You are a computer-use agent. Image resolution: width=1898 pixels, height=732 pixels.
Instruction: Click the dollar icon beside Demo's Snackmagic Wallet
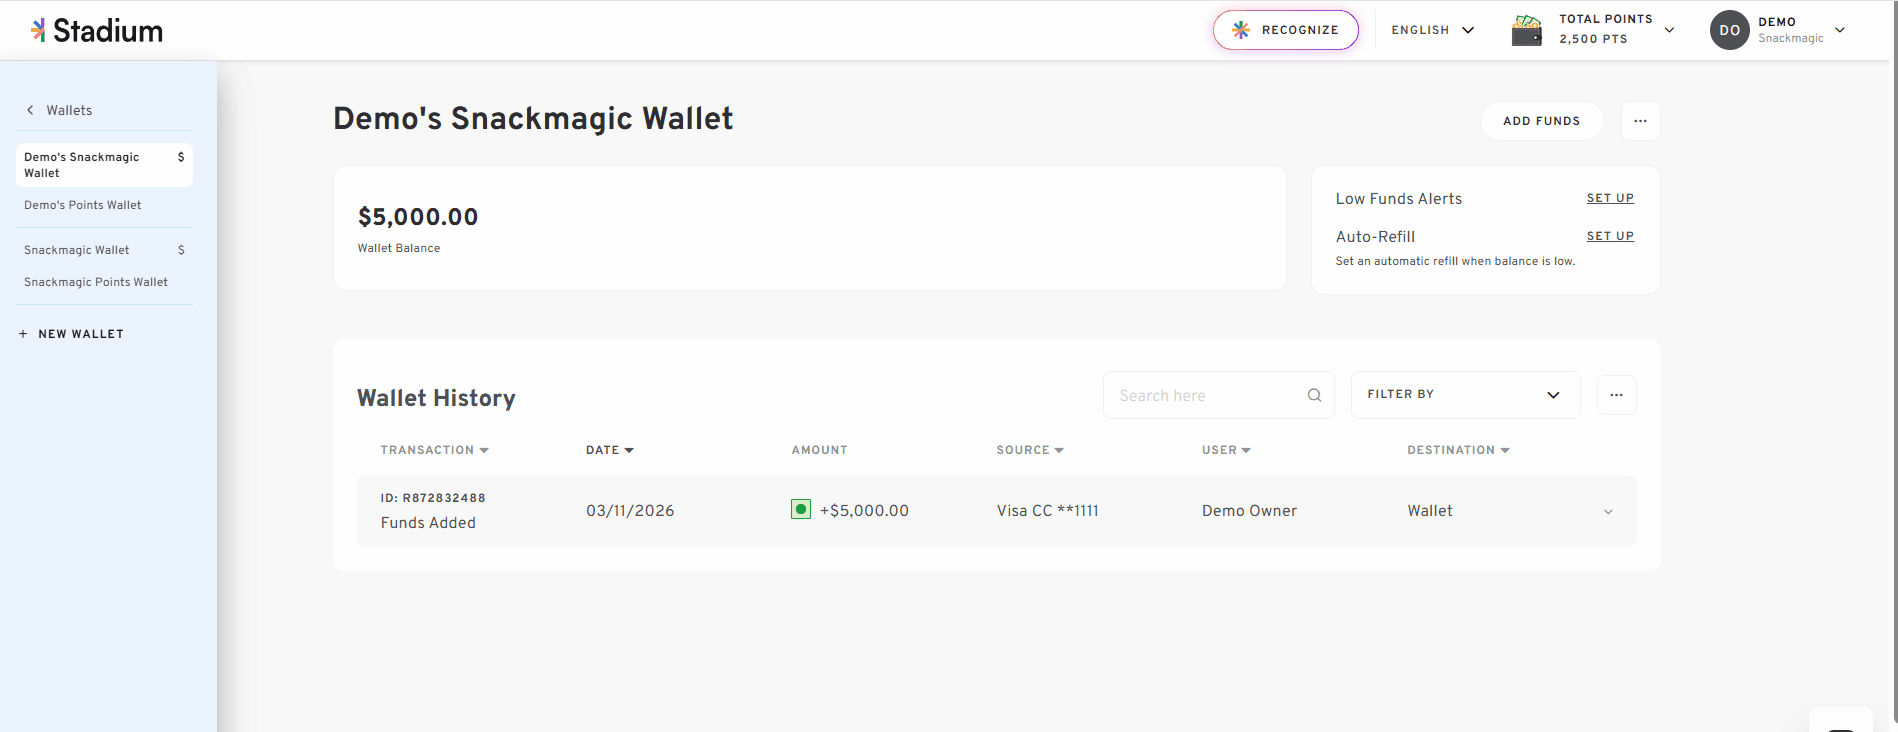point(181,157)
